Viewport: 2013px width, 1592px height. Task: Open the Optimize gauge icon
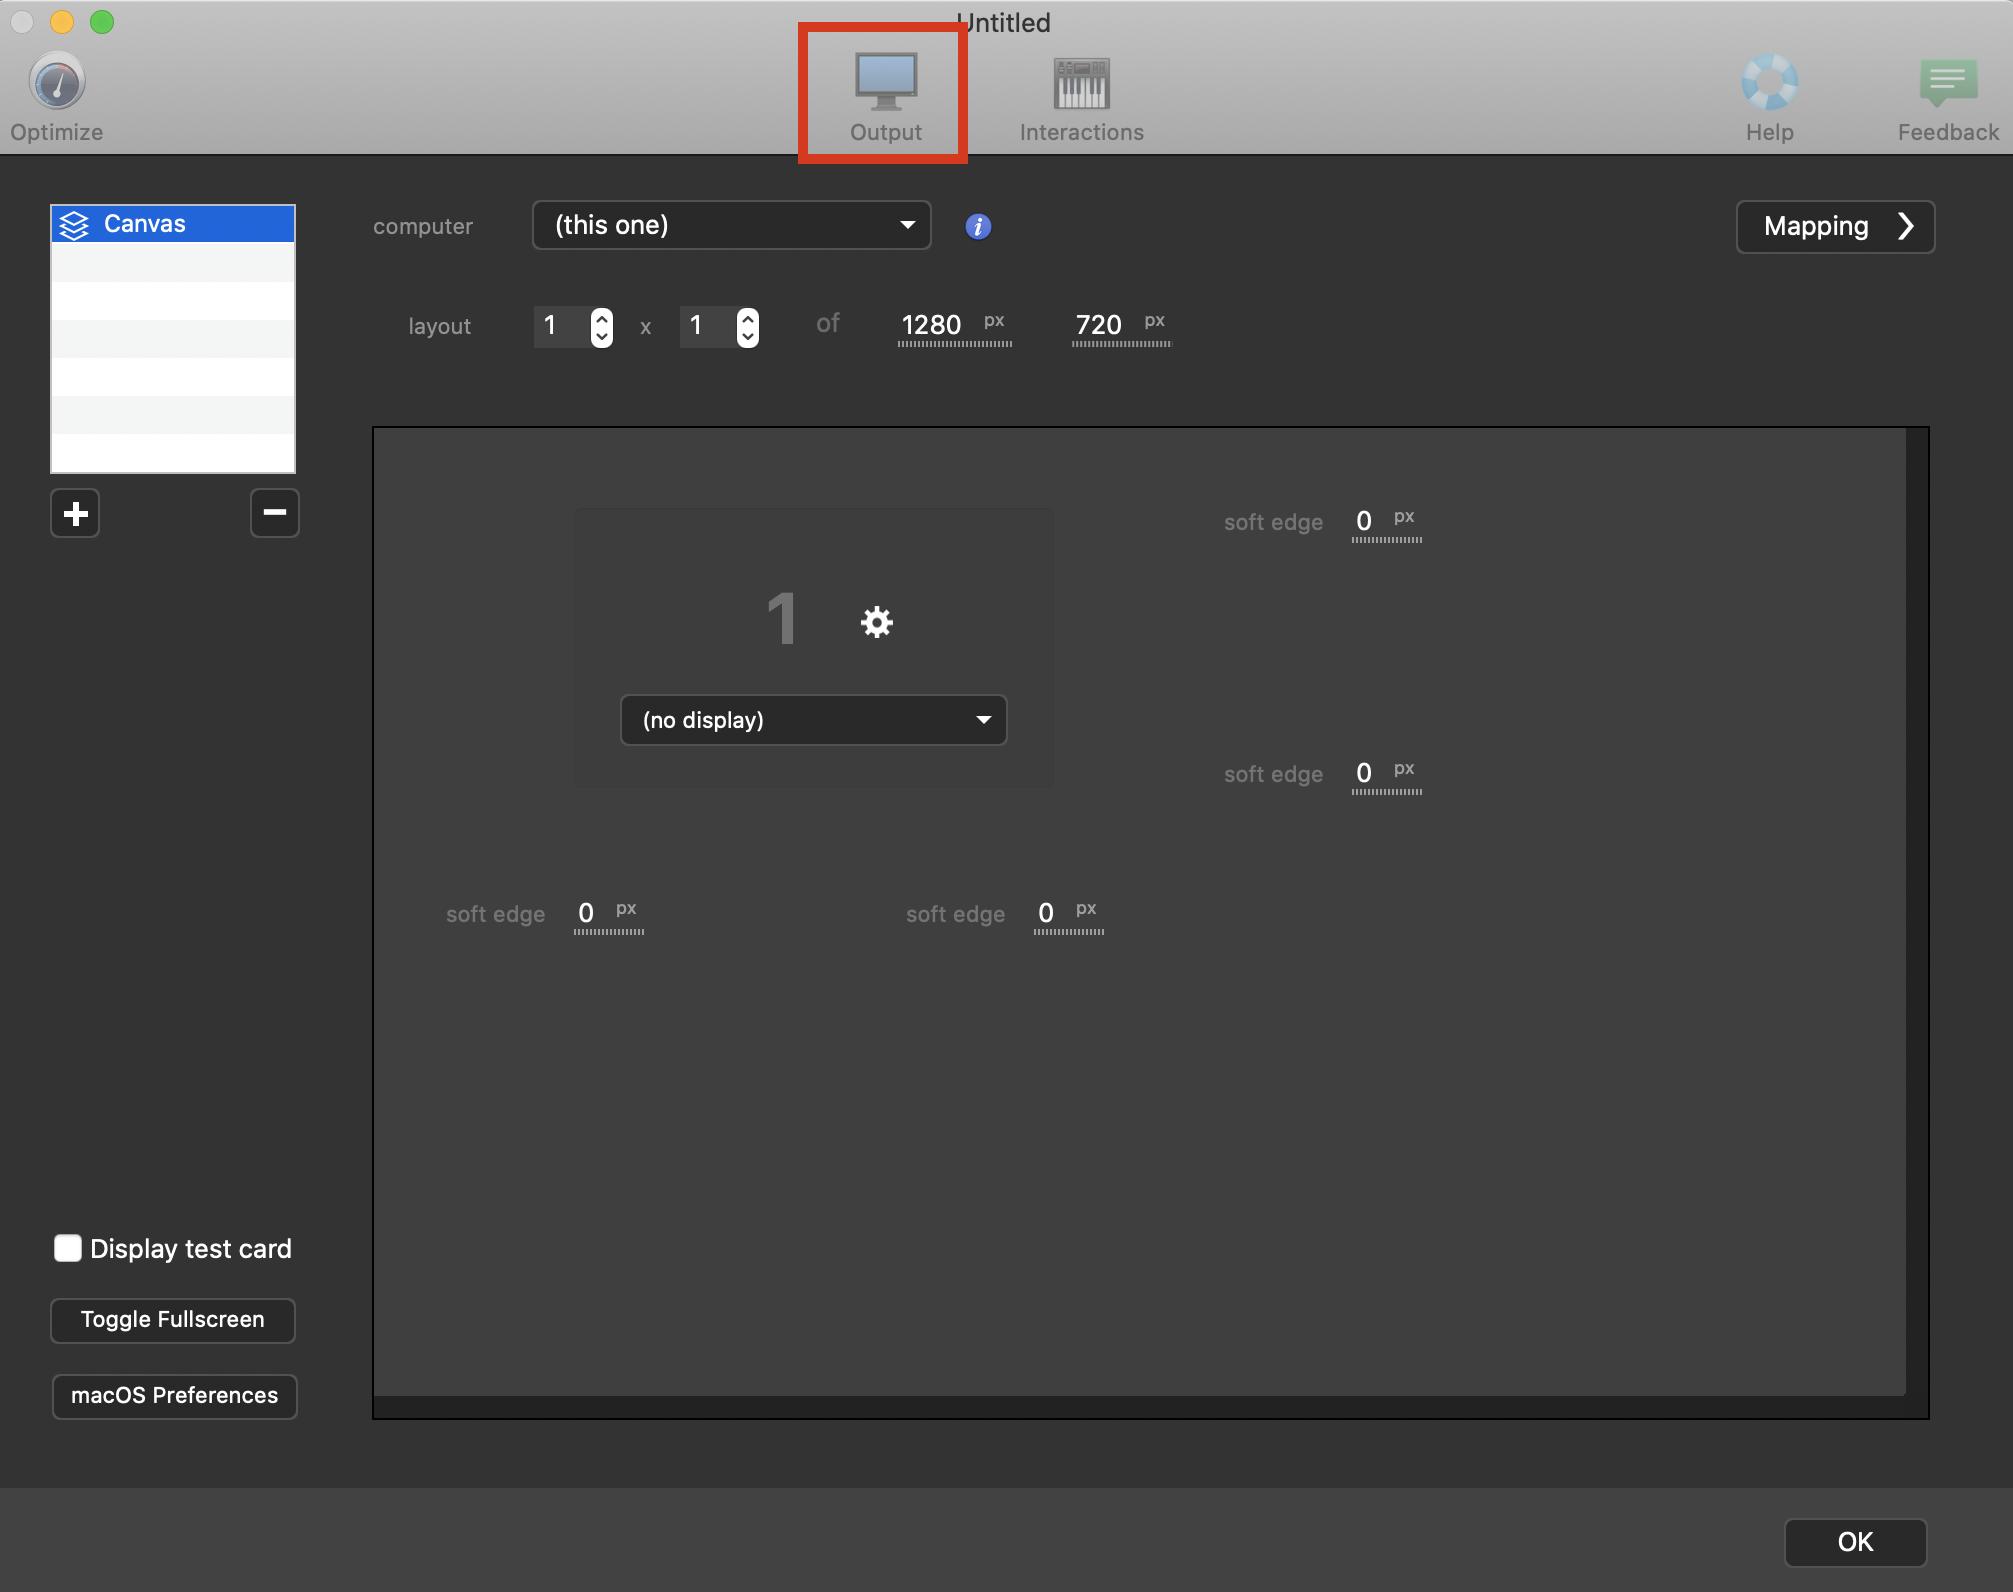57,83
